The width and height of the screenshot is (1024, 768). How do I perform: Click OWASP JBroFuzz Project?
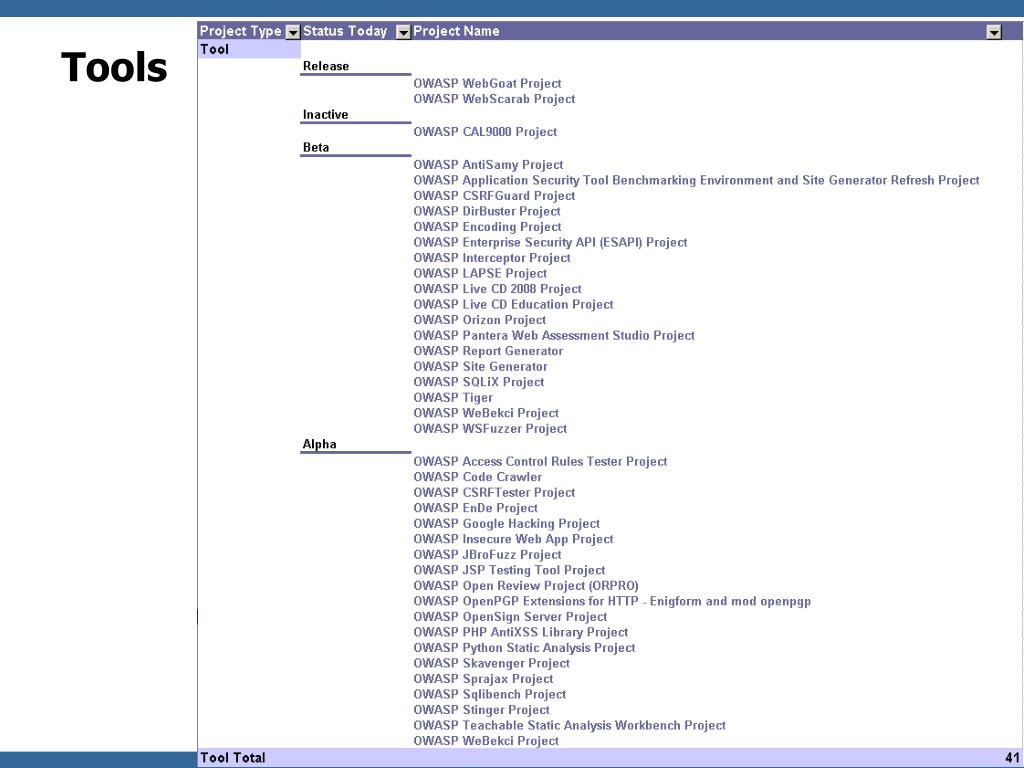(487, 555)
